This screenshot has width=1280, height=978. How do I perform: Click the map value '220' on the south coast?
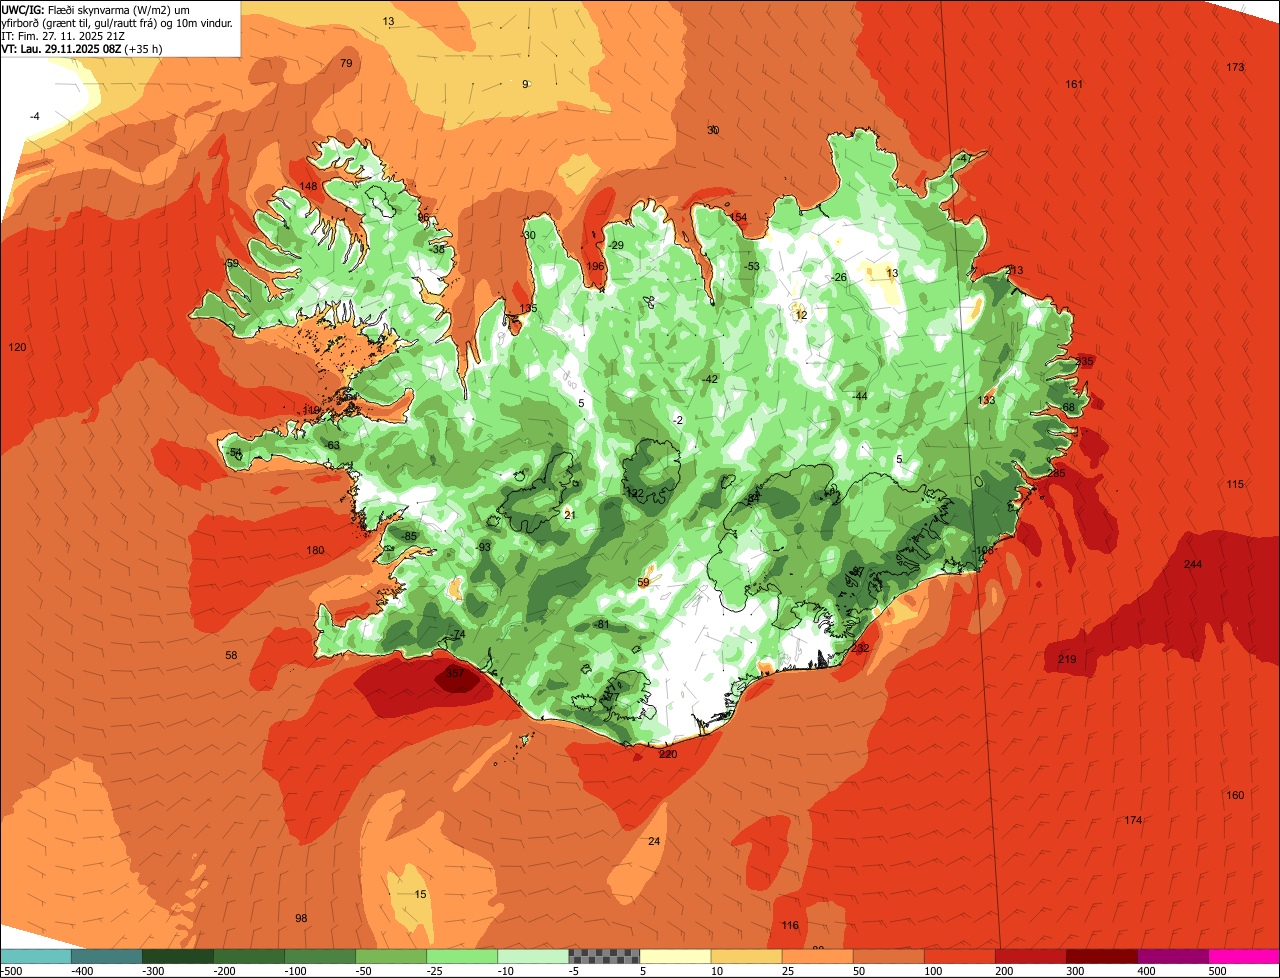(x=668, y=754)
